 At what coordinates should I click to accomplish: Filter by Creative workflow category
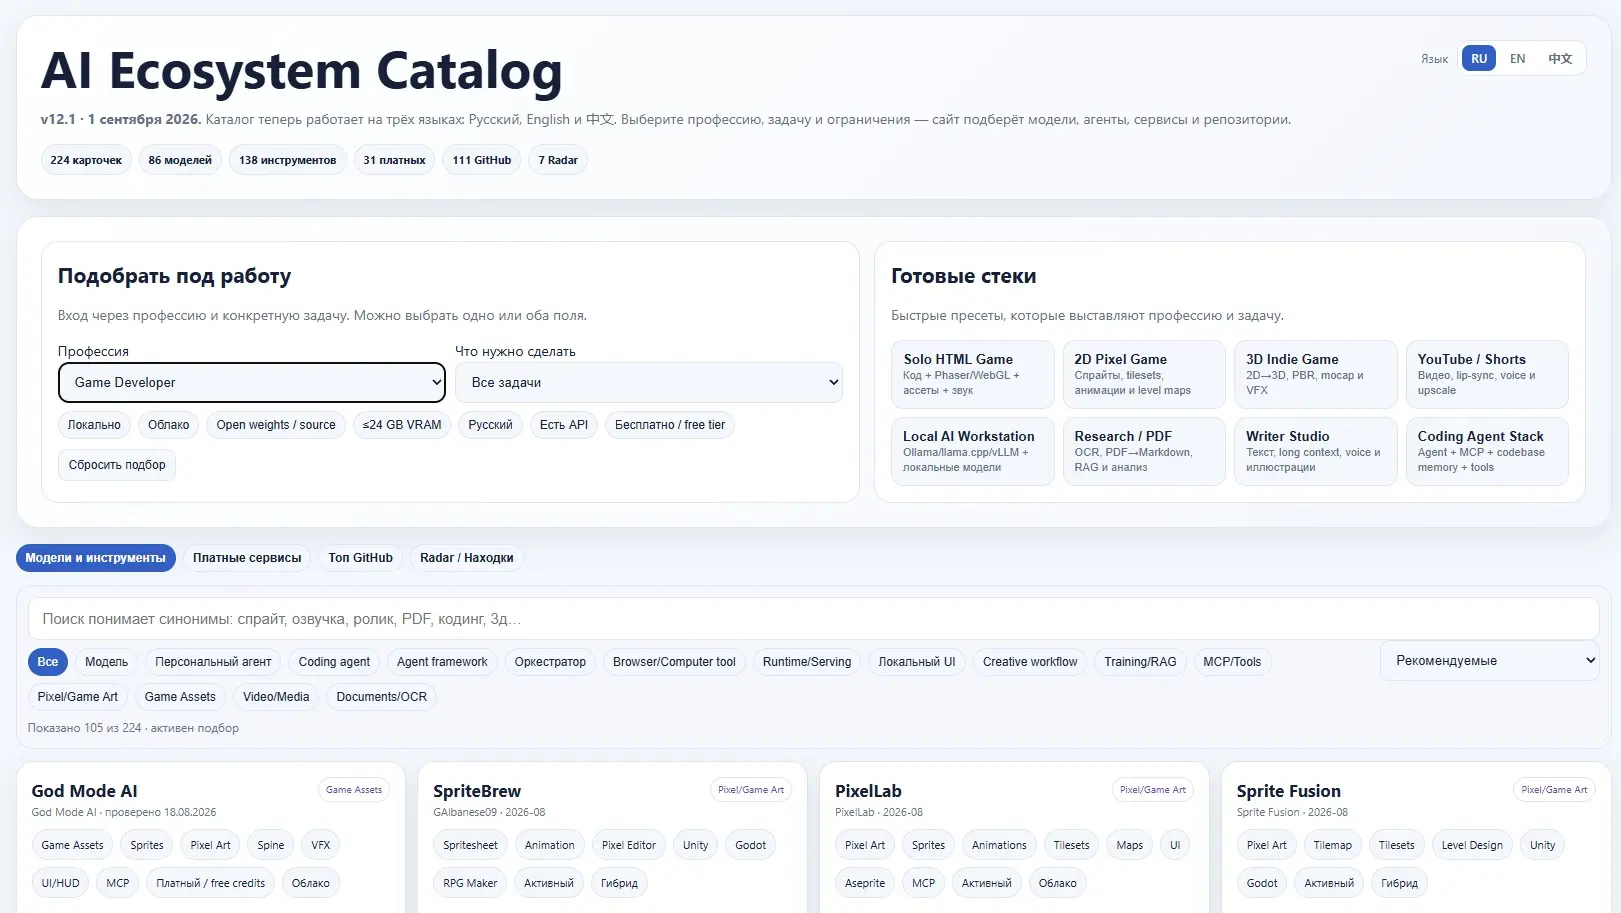coord(1030,662)
